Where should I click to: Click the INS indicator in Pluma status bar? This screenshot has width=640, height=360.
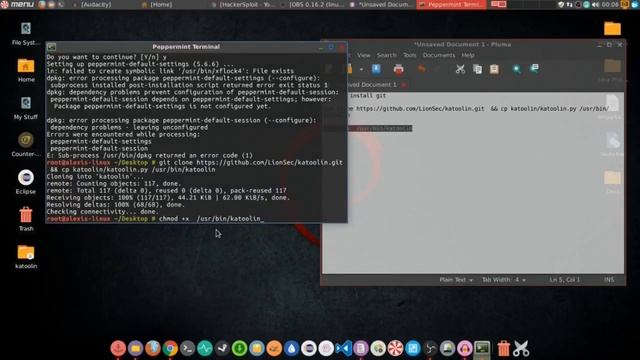tap(609, 280)
